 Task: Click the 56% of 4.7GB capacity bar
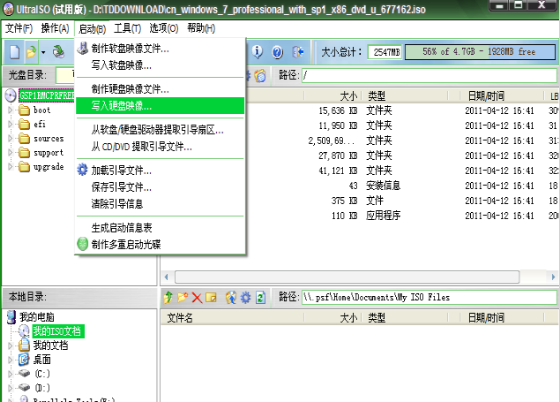[480, 52]
